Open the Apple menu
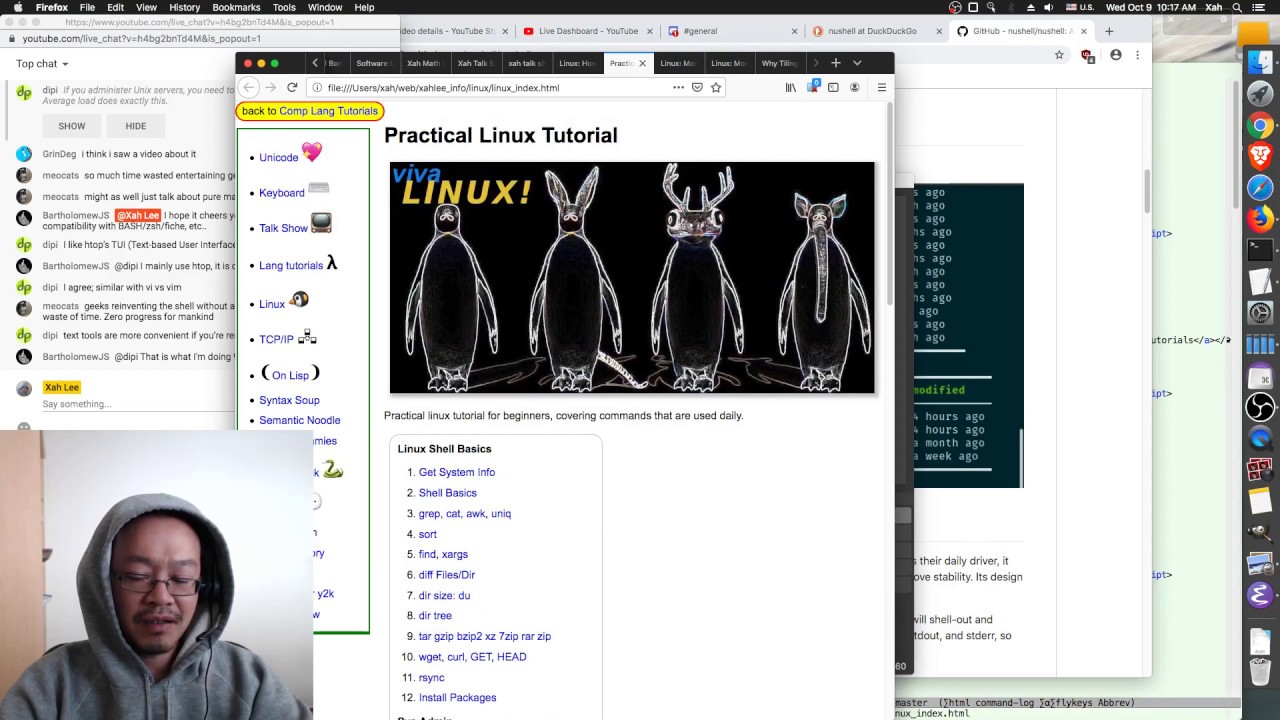 pos(17,7)
